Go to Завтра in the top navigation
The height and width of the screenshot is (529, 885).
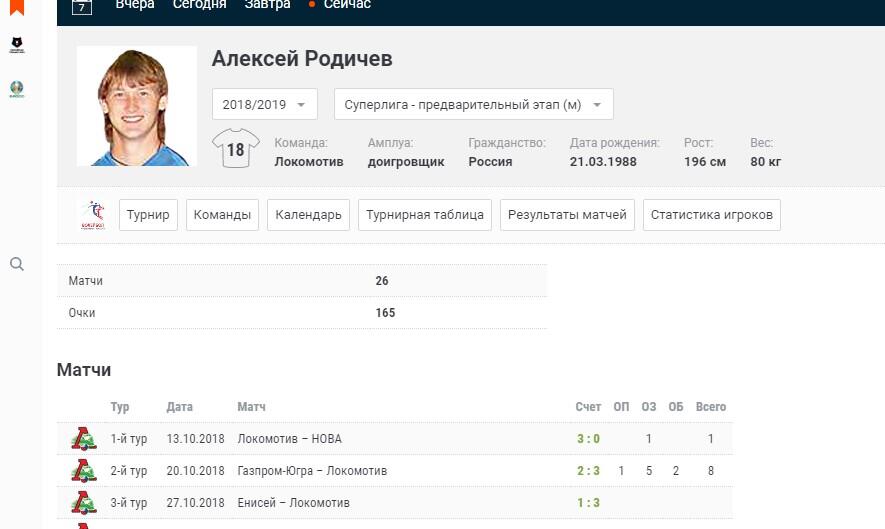coord(267,5)
